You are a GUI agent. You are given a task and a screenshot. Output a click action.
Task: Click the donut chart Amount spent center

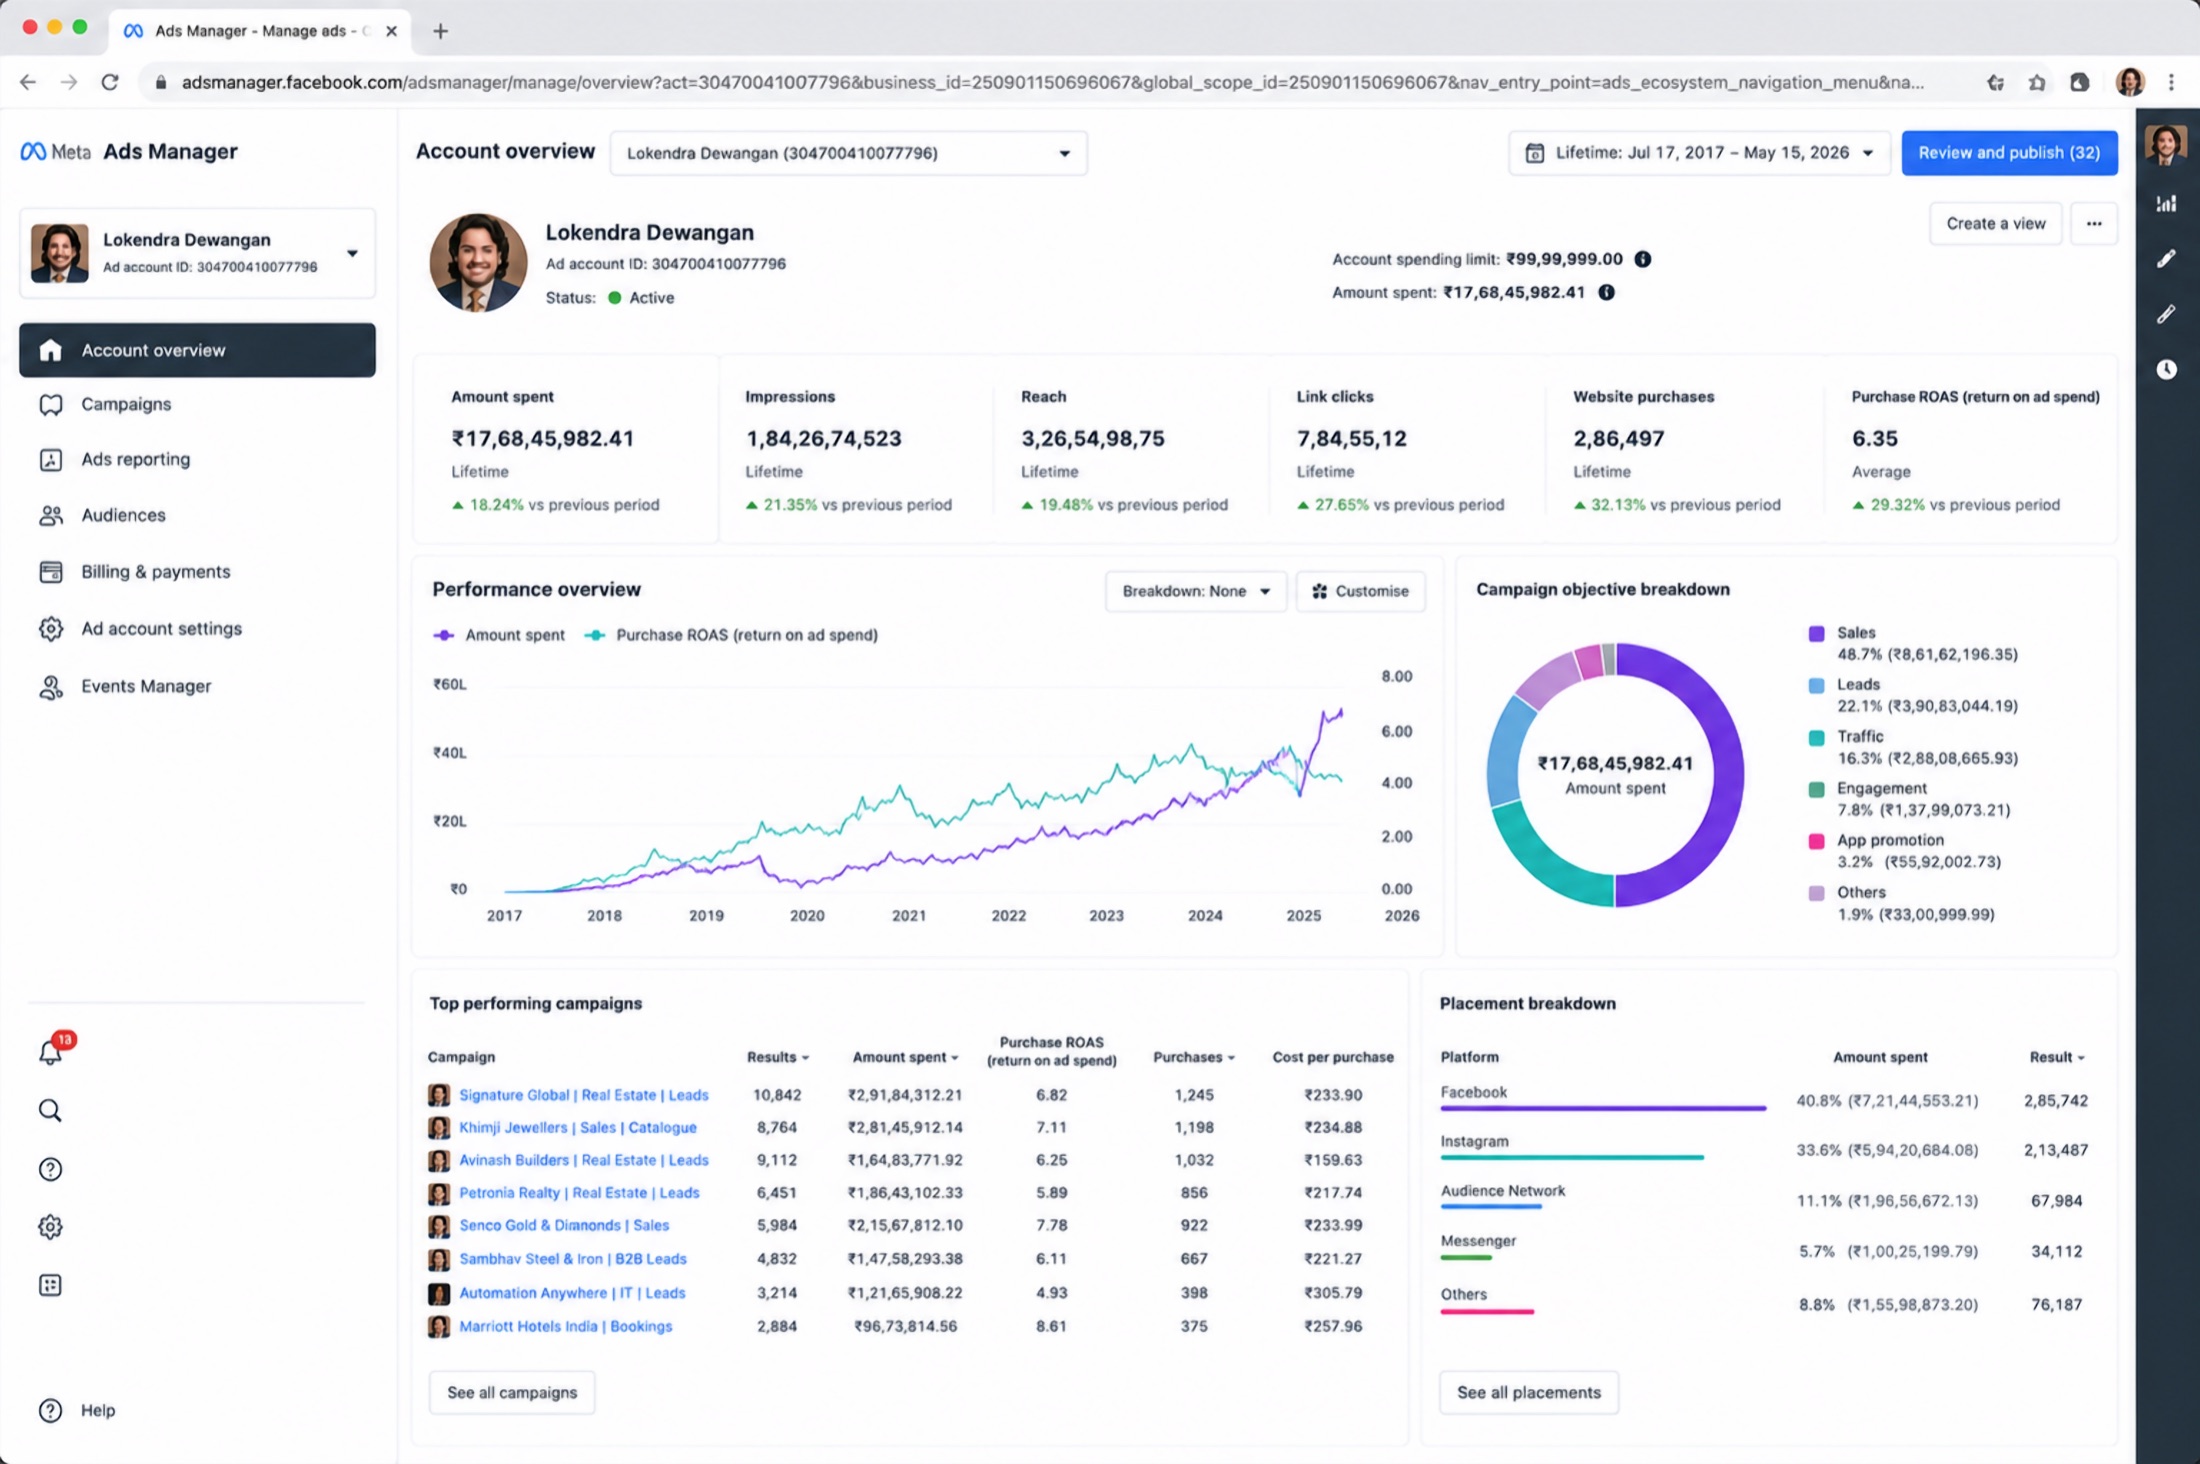(1615, 775)
